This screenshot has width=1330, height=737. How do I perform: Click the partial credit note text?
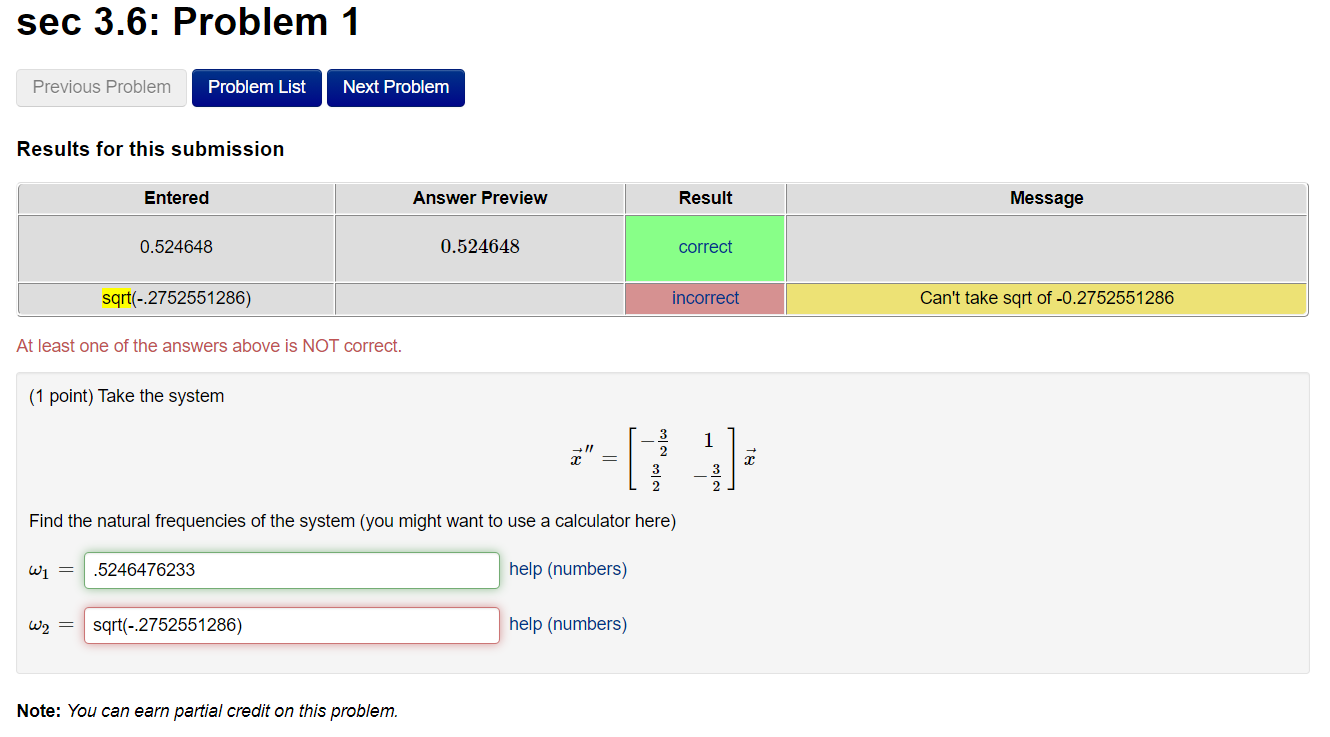tap(208, 711)
